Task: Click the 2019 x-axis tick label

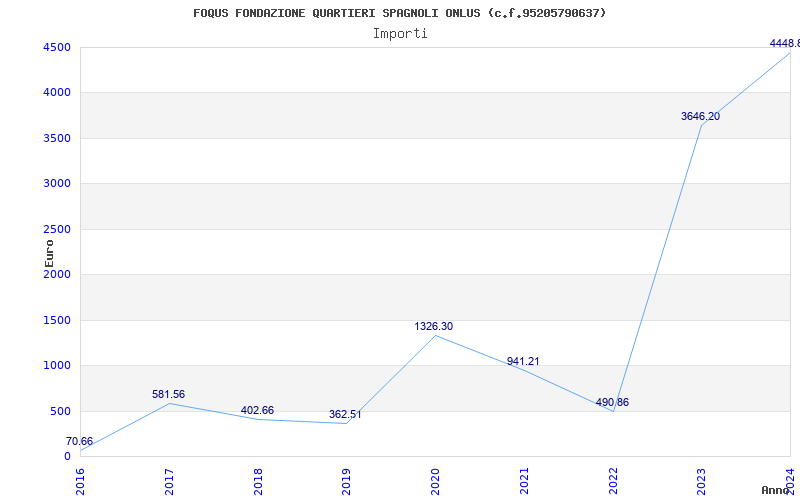Action: click(347, 481)
